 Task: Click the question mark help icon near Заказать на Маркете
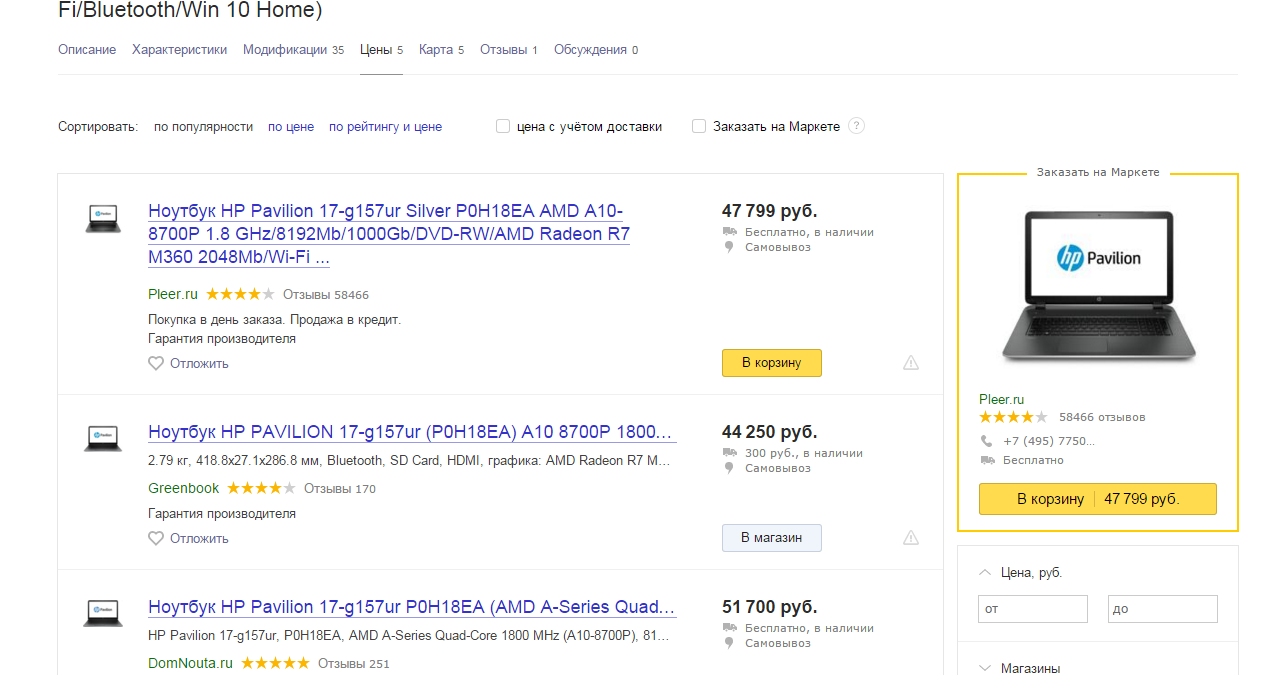tap(856, 126)
